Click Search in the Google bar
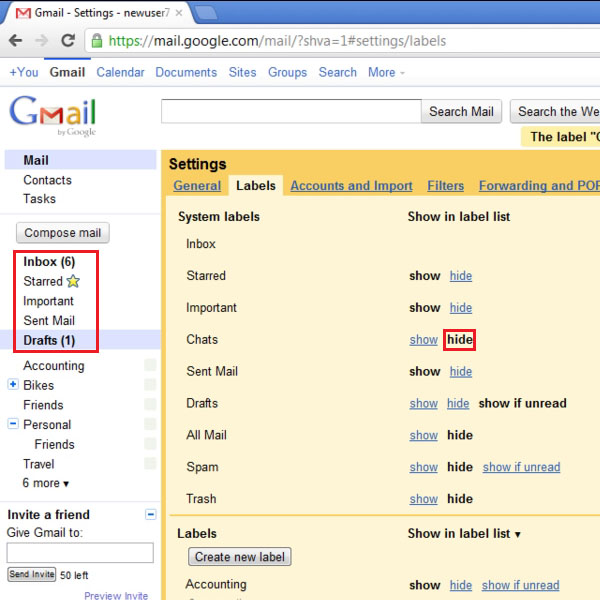 point(338,72)
